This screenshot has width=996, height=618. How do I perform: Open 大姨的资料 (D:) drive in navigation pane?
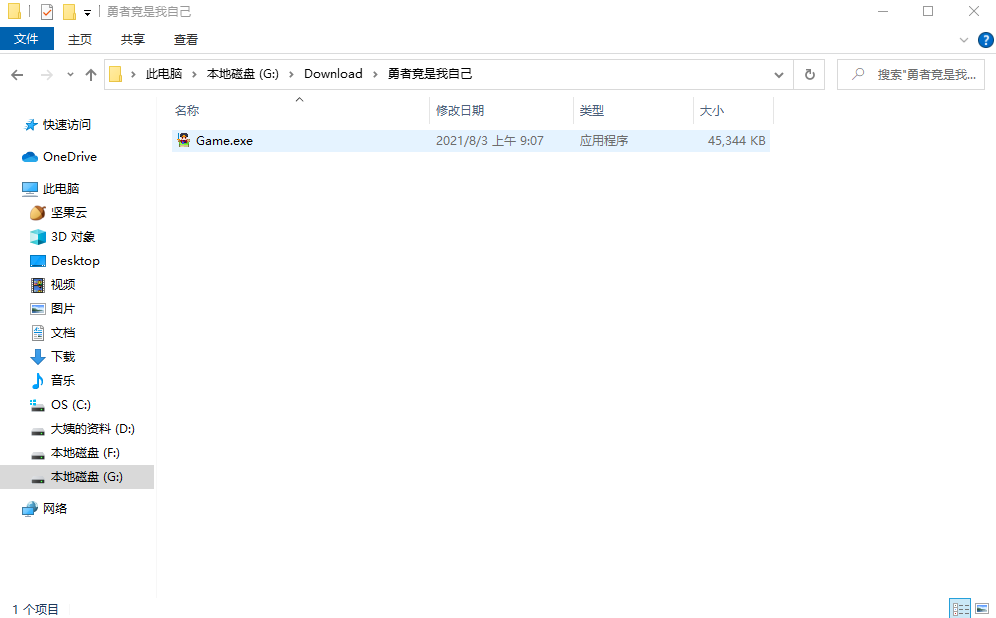point(93,429)
